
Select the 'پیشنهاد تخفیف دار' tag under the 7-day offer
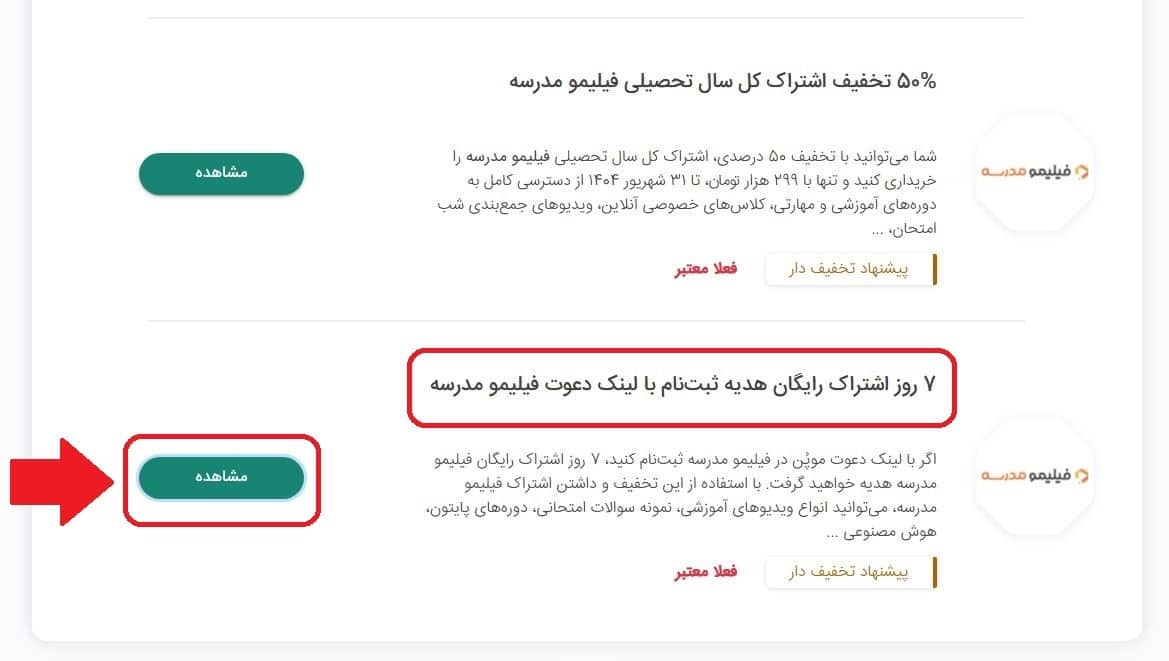[x=851, y=572]
